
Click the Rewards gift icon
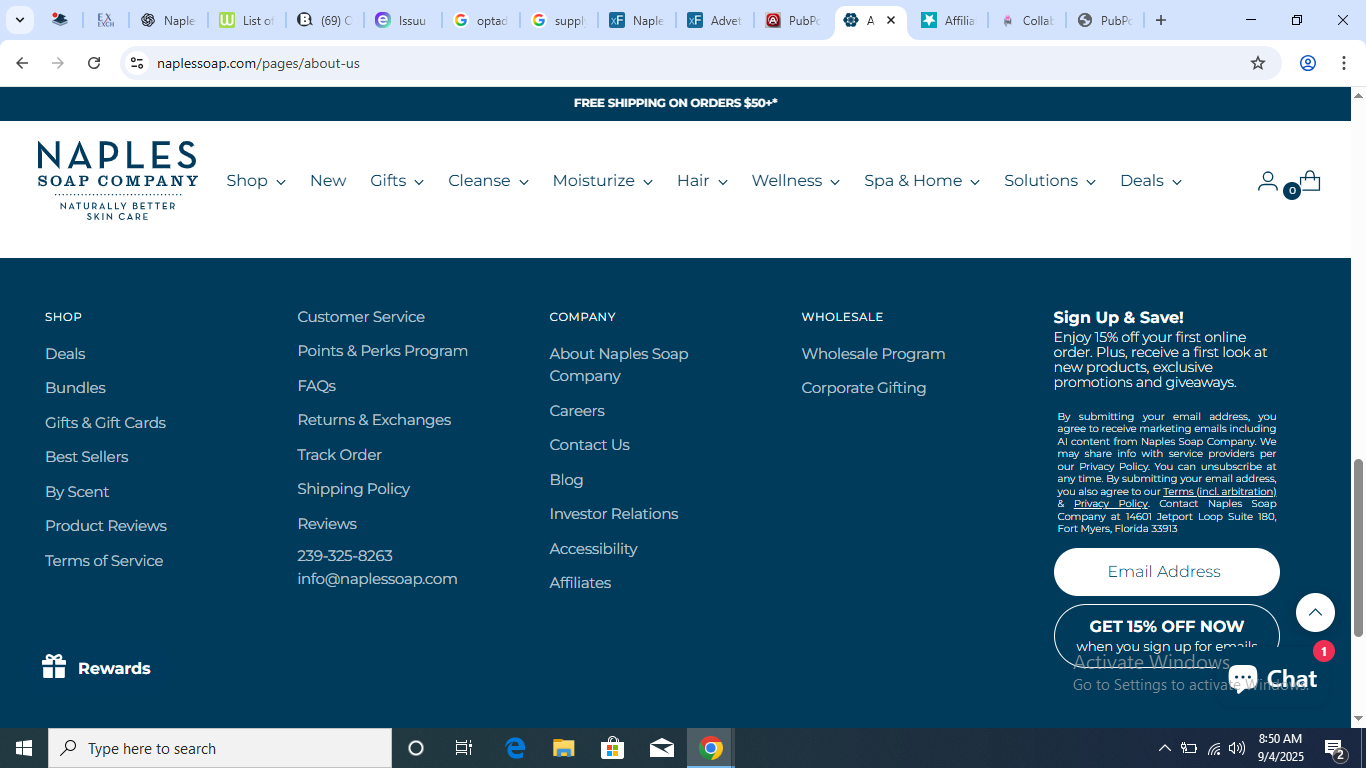(x=54, y=667)
